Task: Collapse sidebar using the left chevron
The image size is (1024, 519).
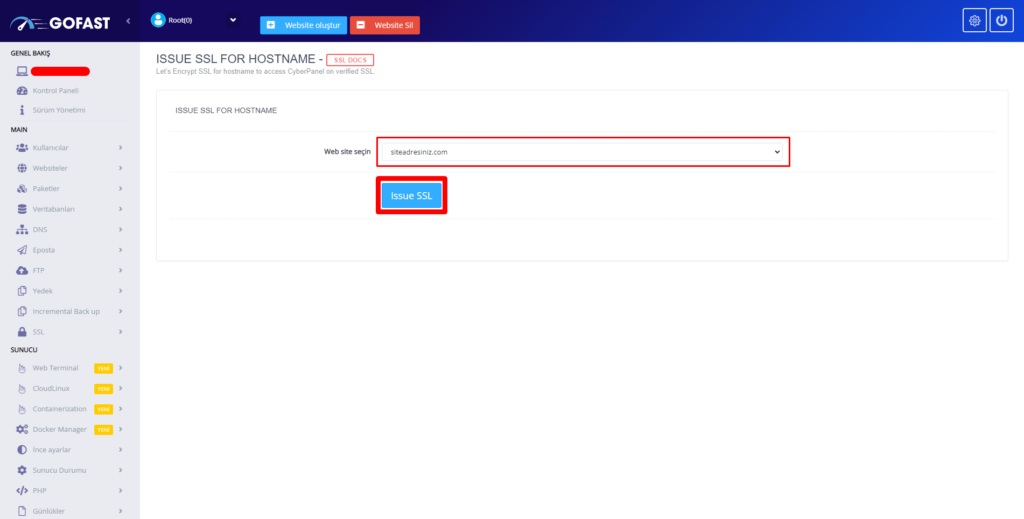Action: point(128,21)
